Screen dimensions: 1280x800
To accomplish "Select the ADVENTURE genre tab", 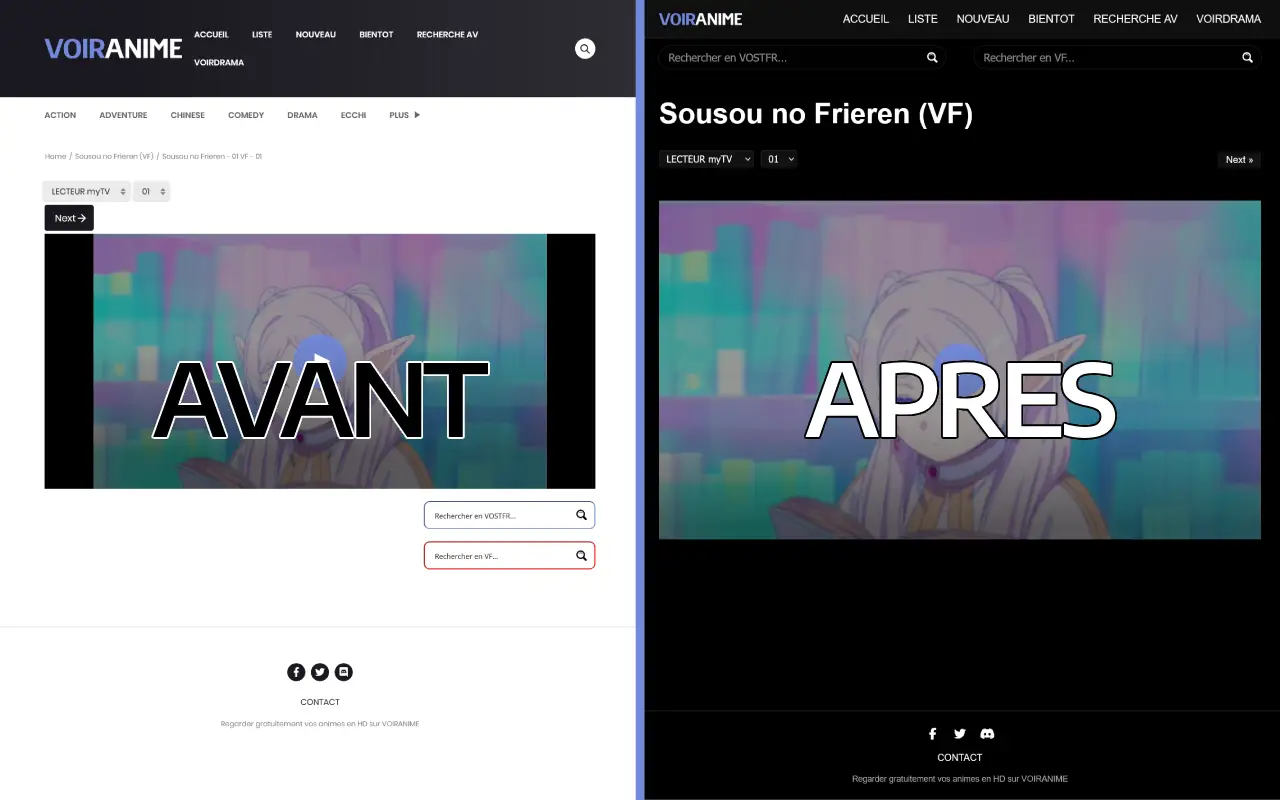I will click(123, 115).
